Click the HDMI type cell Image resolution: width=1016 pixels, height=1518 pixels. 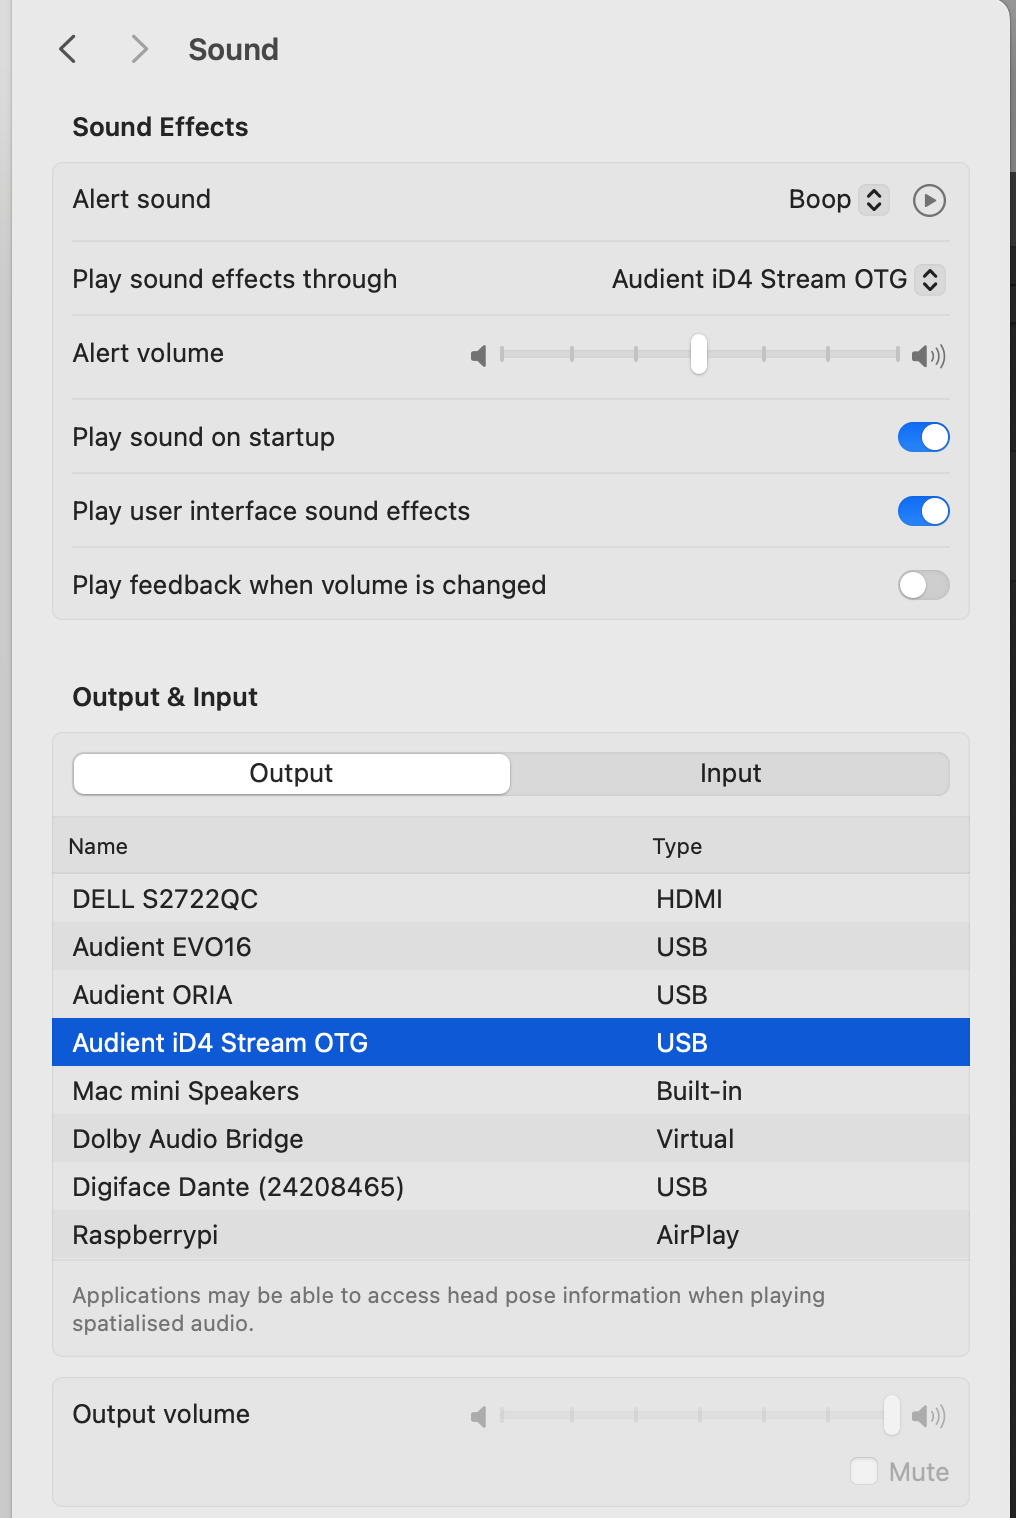tap(689, 899)
